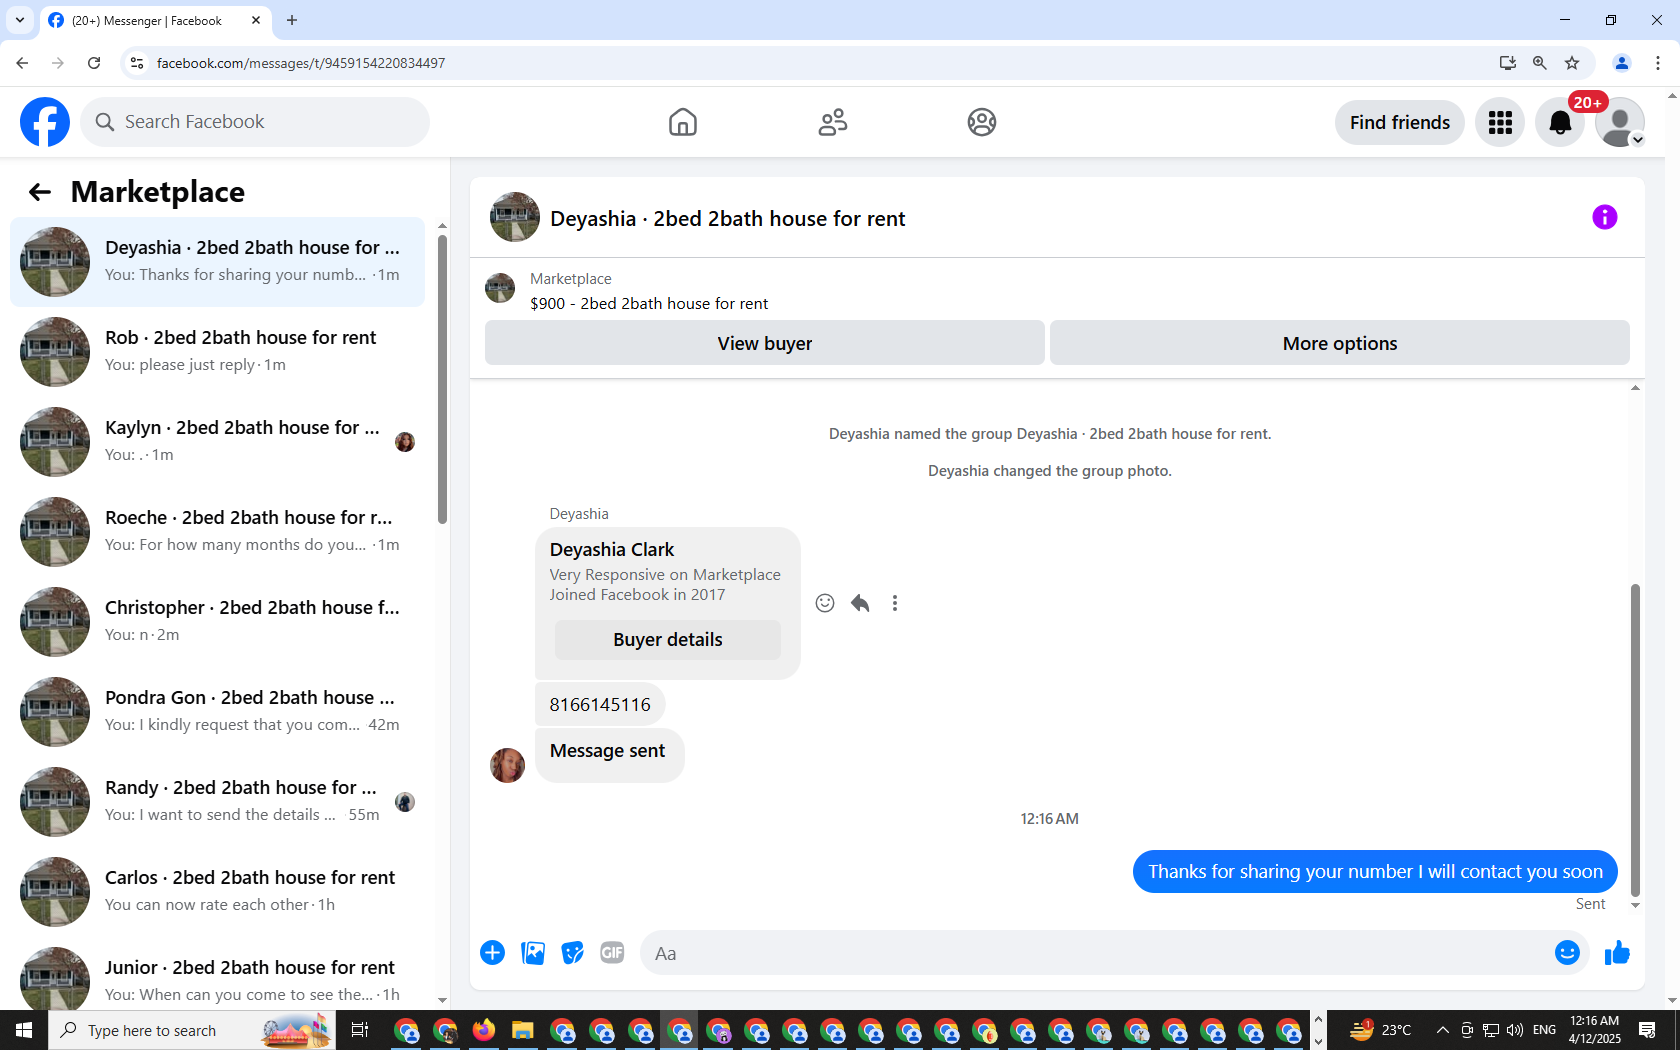
Task: Open the browser zoom icon
Action: tap(1540, 63)
